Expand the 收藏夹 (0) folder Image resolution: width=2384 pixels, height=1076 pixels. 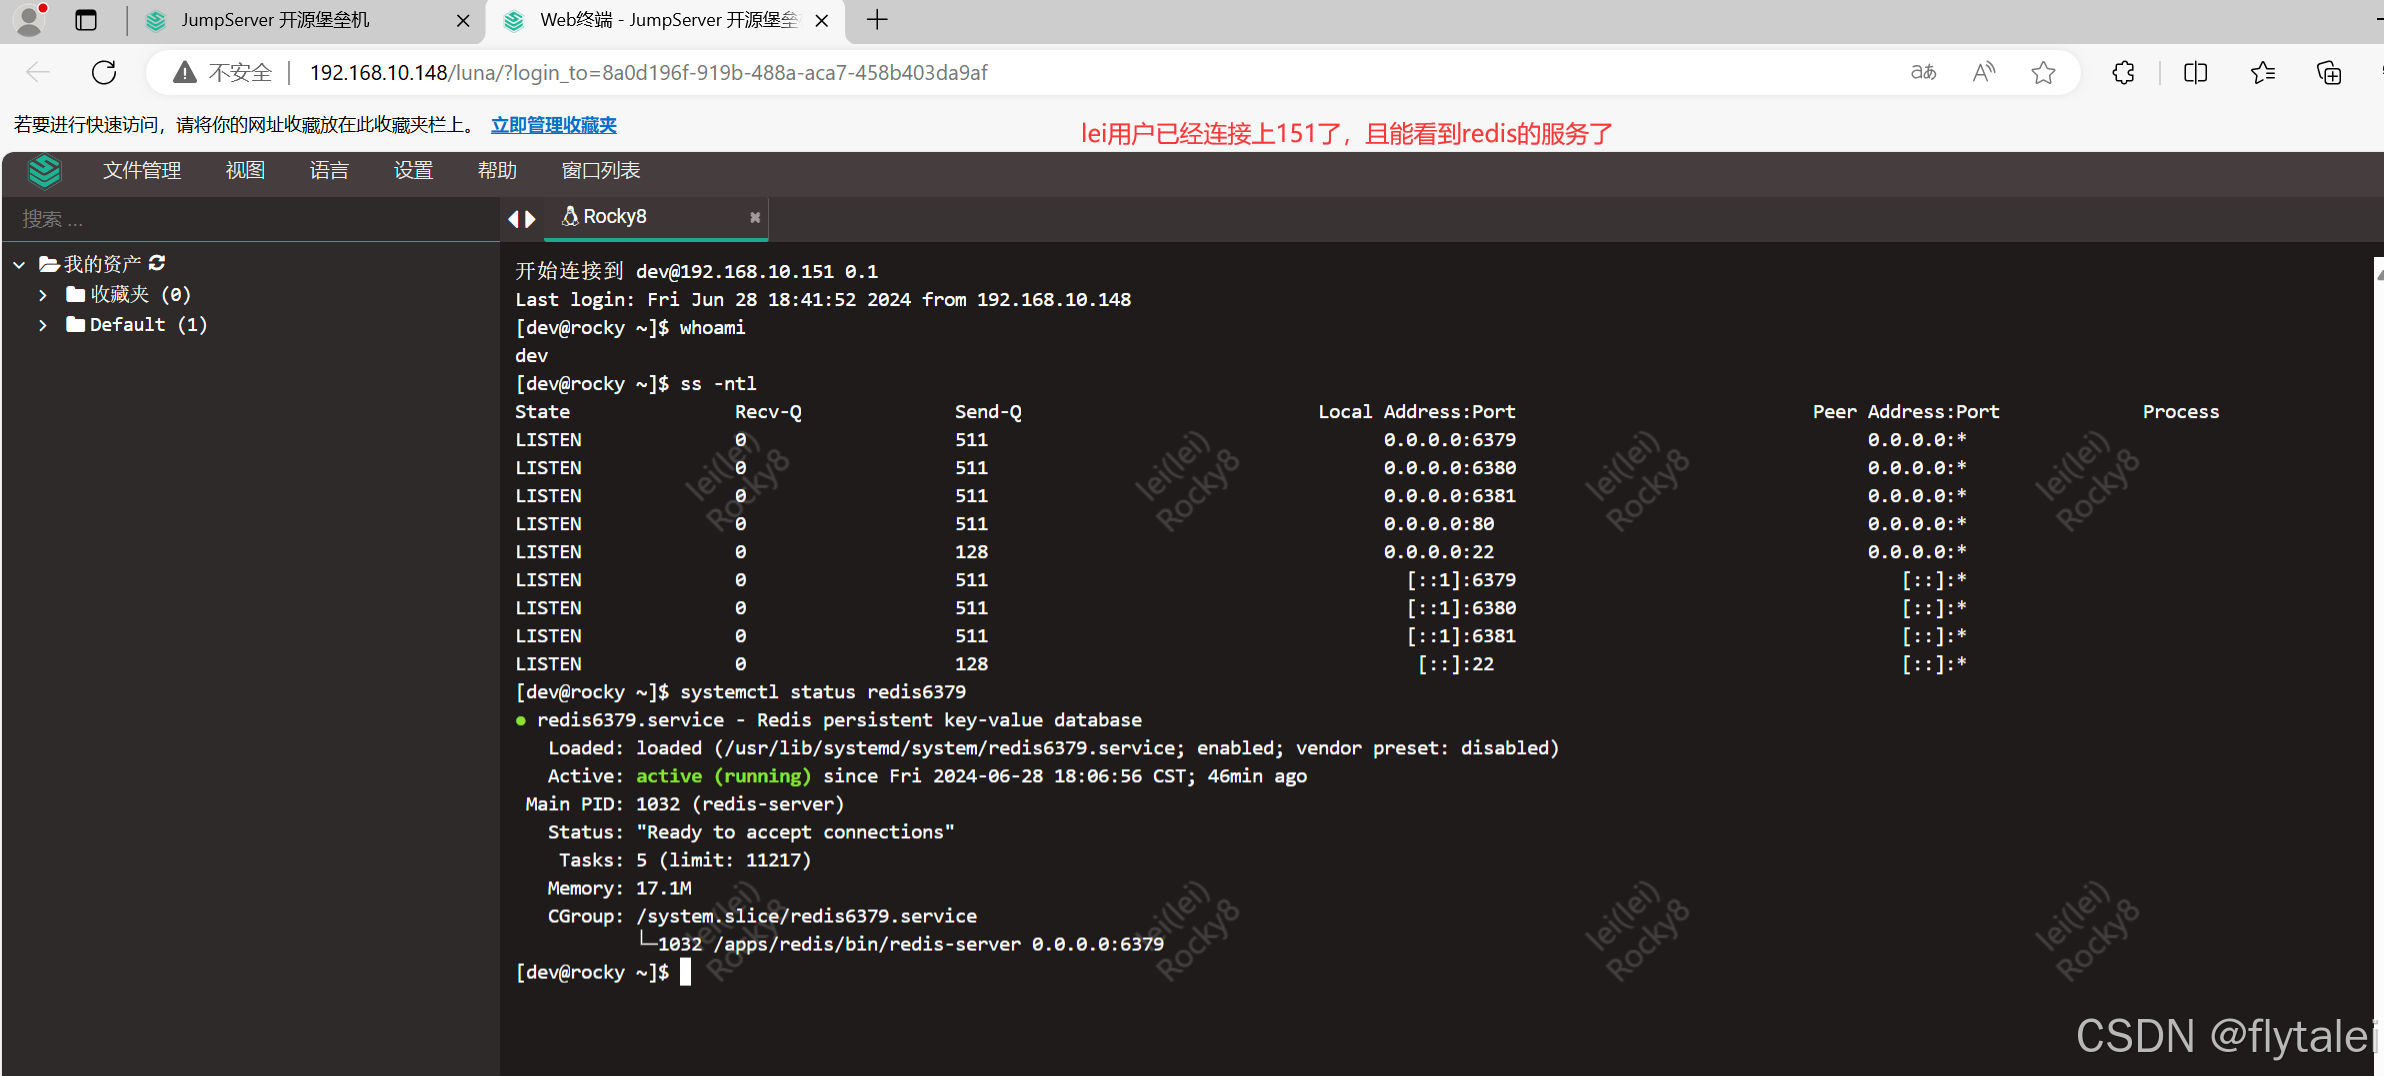(x=43, y=295)
